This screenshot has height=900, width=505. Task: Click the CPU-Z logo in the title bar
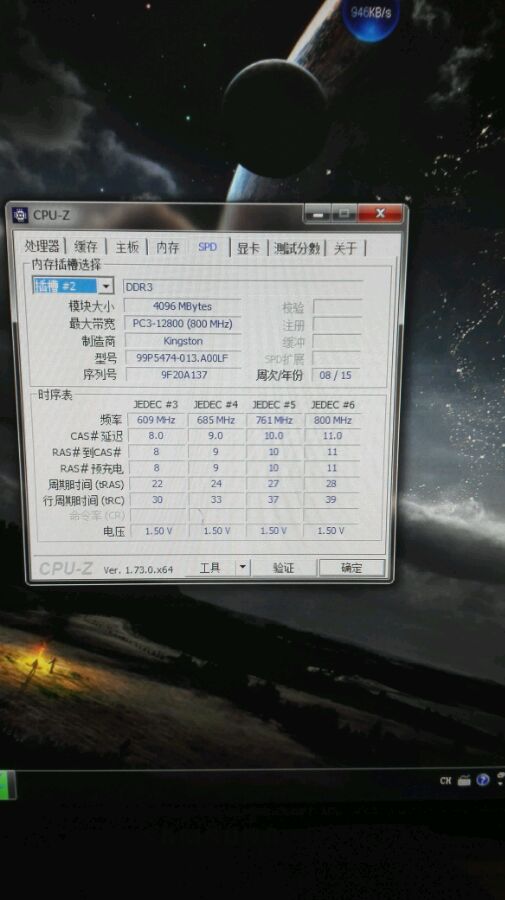click(x=20, y=215)
